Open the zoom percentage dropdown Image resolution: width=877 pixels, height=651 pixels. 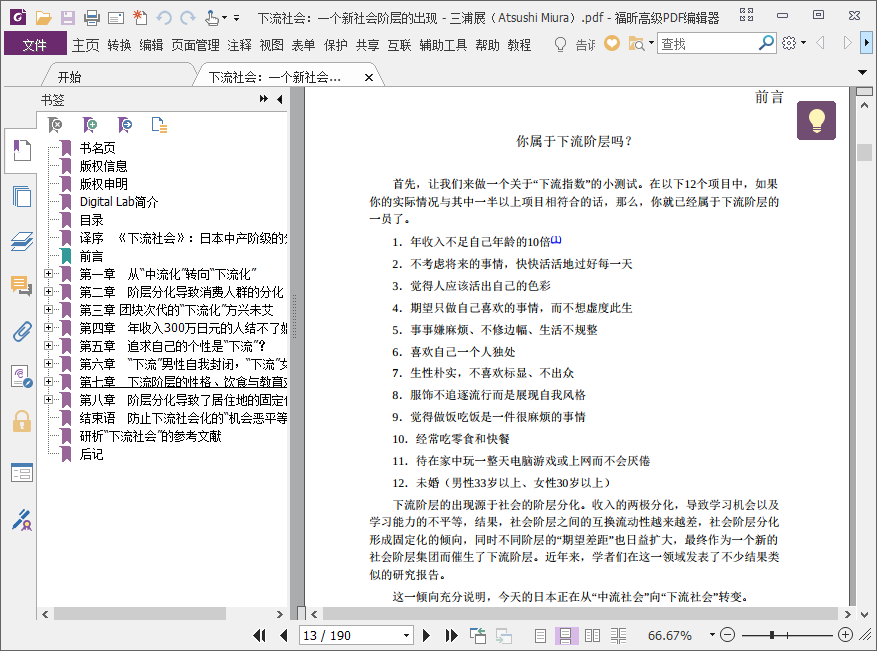712,635
